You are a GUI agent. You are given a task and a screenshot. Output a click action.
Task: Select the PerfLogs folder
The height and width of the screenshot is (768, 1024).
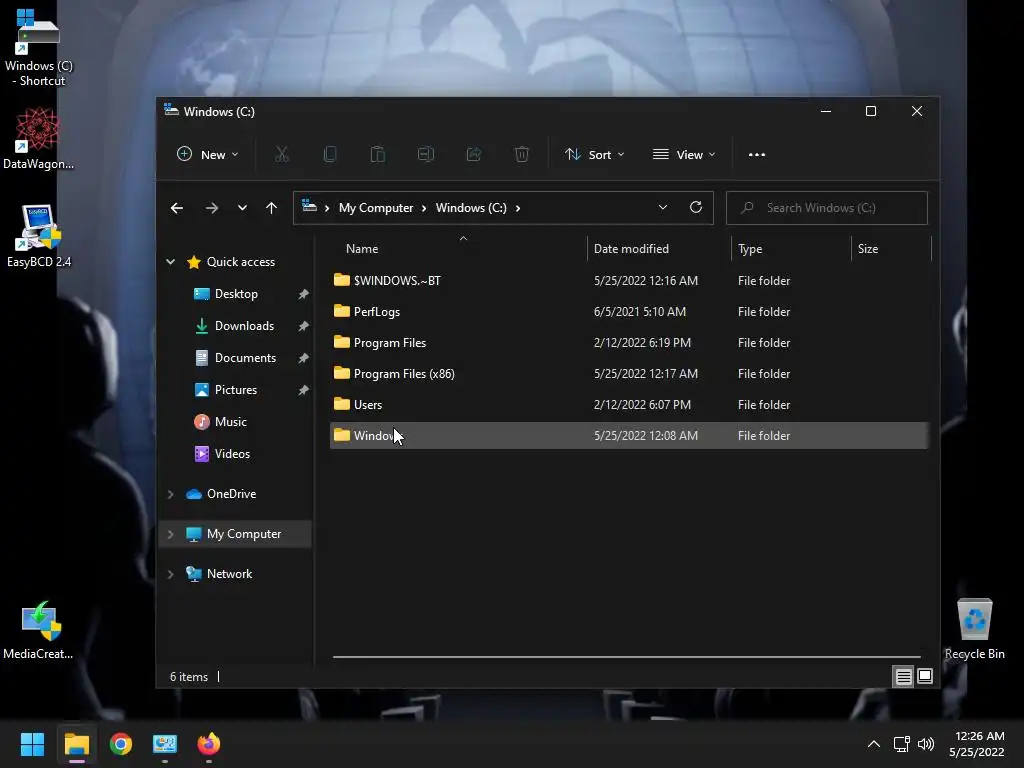pos(629,312)
